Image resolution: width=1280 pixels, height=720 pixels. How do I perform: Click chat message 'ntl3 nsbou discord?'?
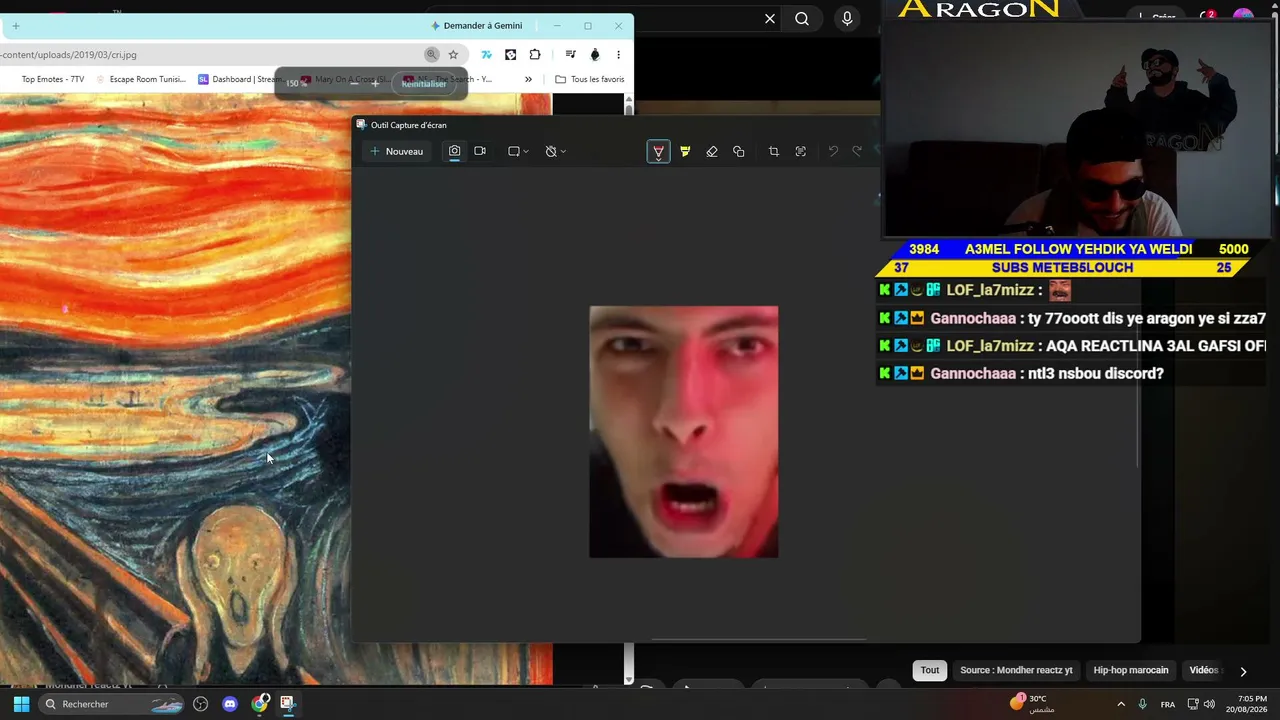1099,373
